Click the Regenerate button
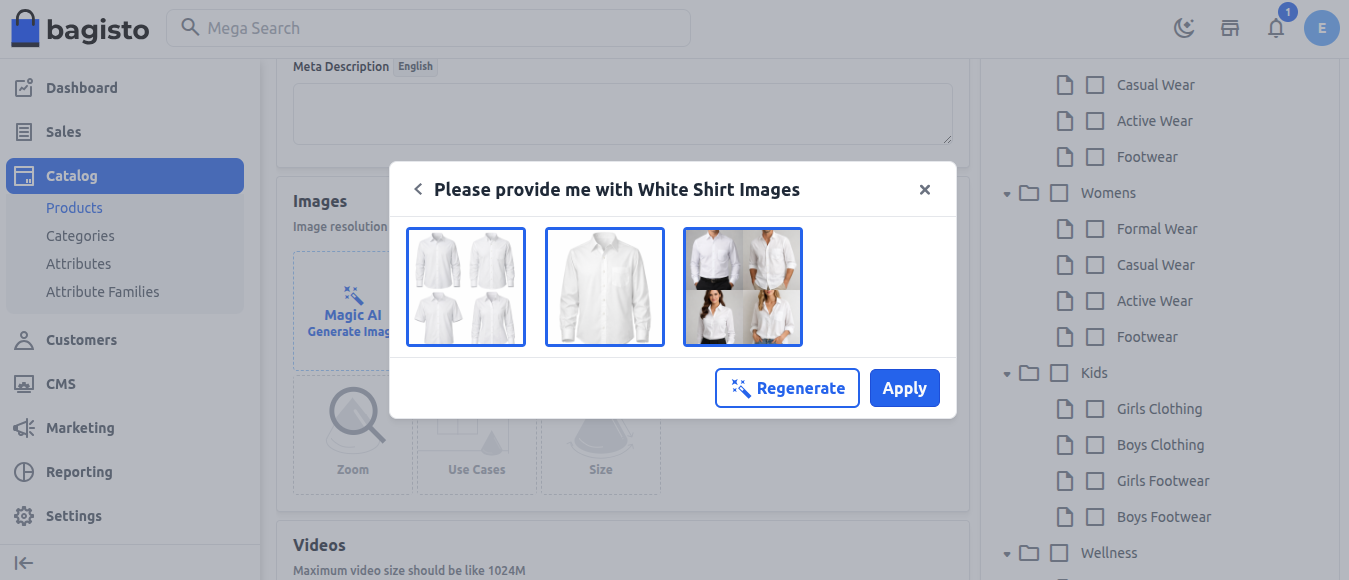 click(787, 388)
